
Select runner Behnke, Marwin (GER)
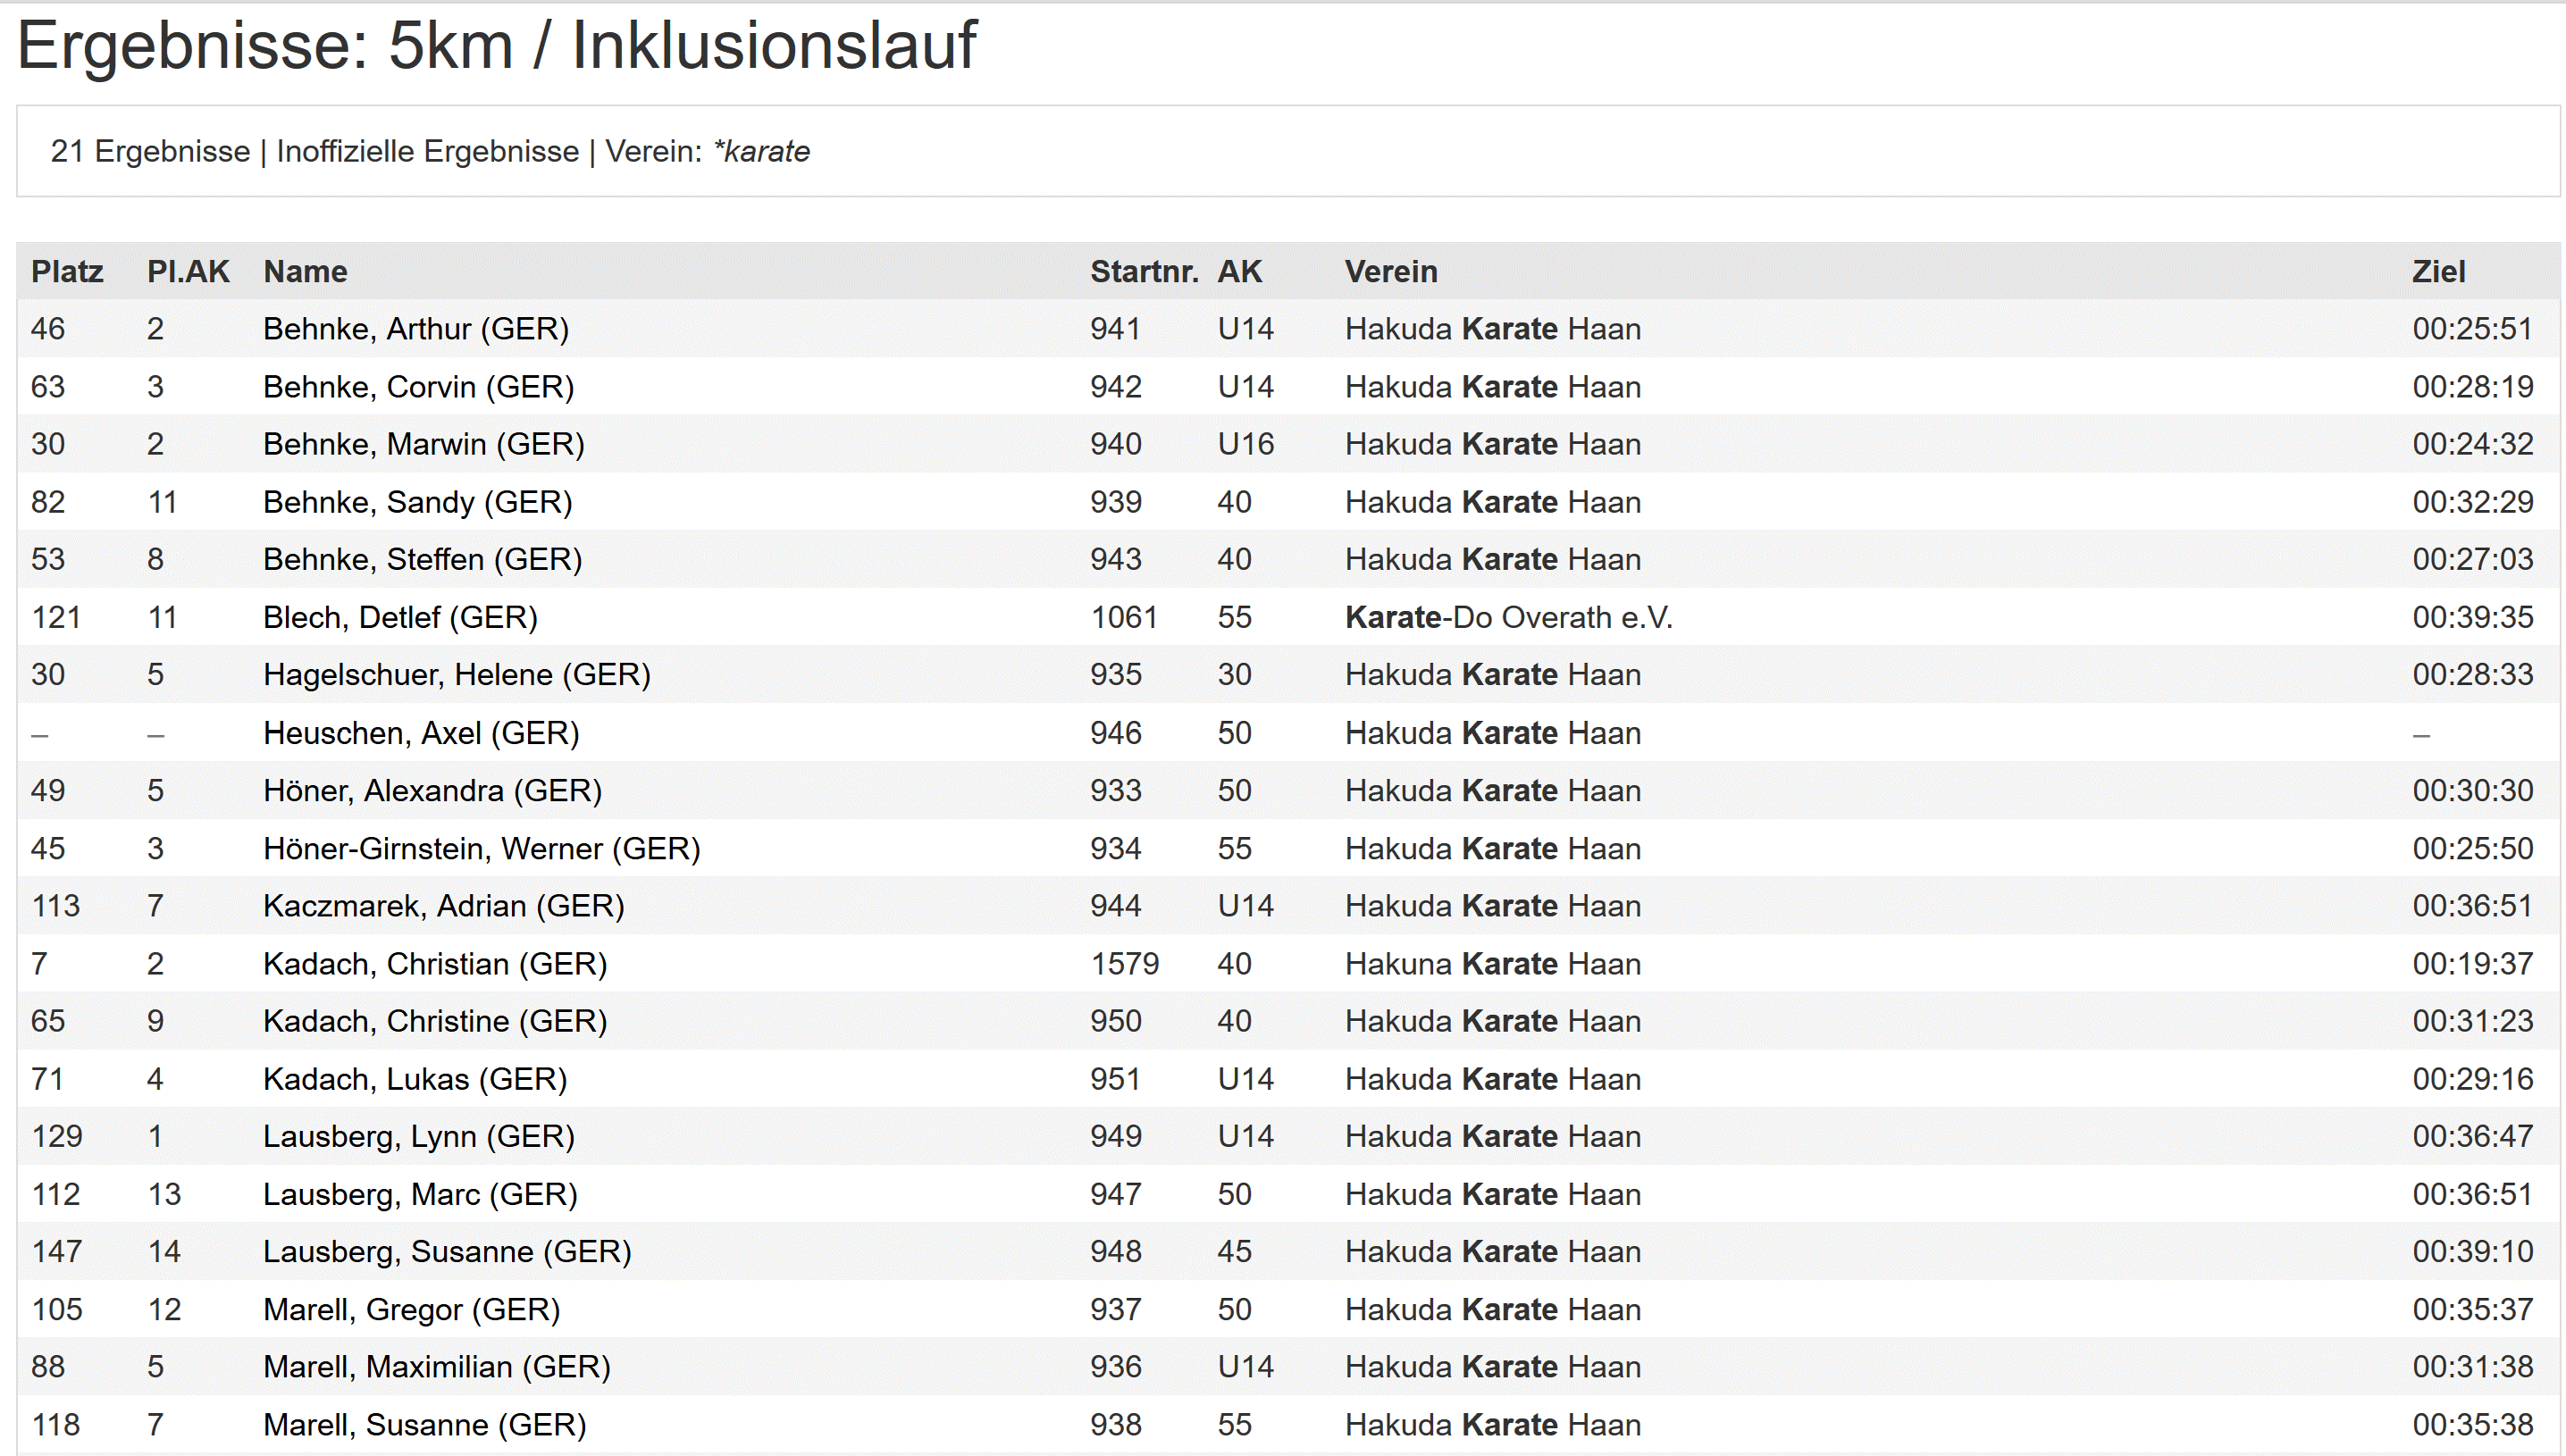[x=423, y=444]
